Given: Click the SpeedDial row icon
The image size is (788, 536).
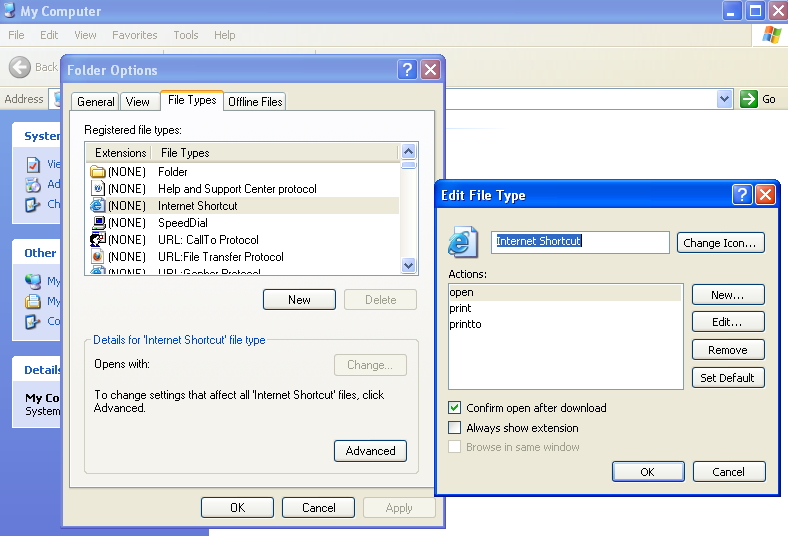Looking at the screenshot, I should (x=98, y=223).
